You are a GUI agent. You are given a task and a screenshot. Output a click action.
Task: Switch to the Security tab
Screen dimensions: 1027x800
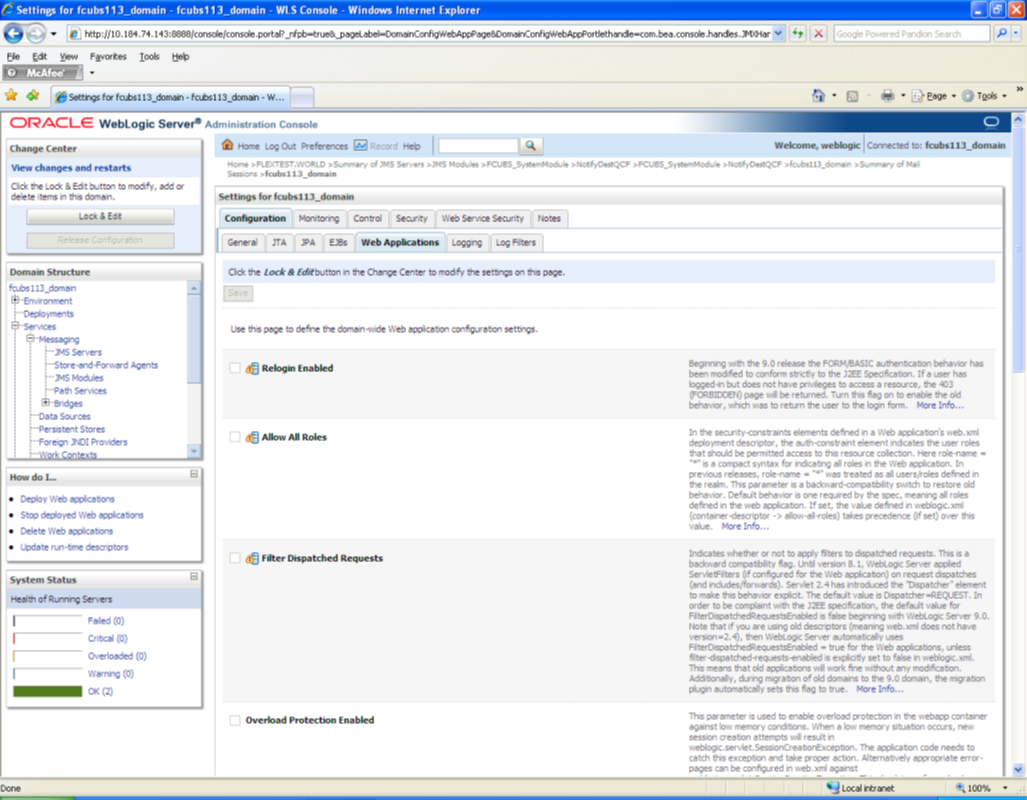(411, 218)
